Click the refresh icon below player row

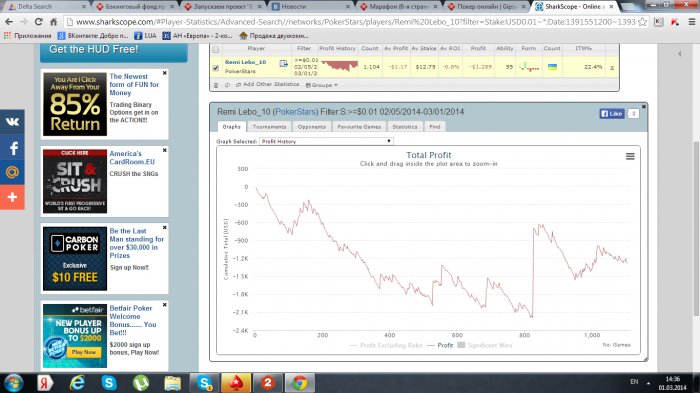(x=227, y=85)
